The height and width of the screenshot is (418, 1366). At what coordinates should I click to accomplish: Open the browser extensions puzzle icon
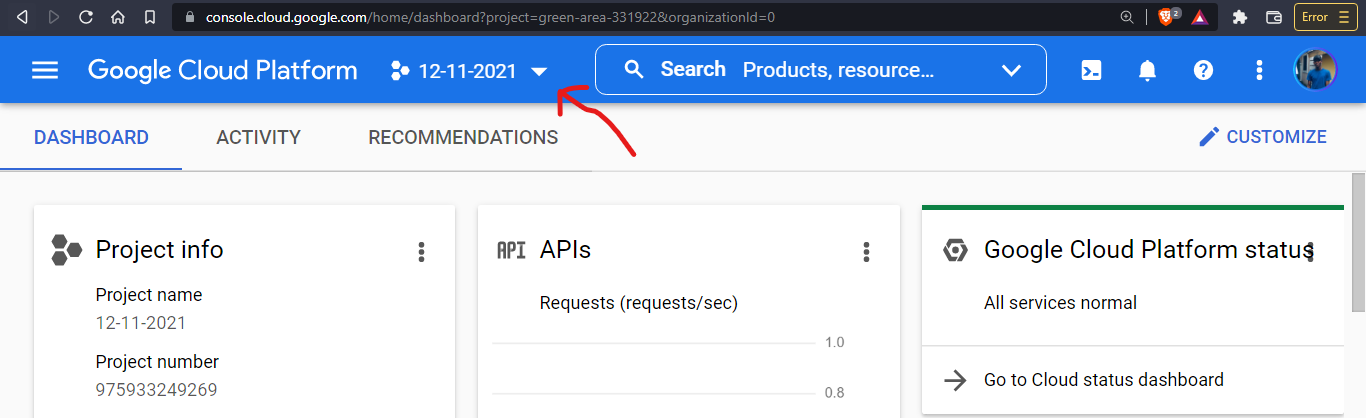(x=1241, y=17)
